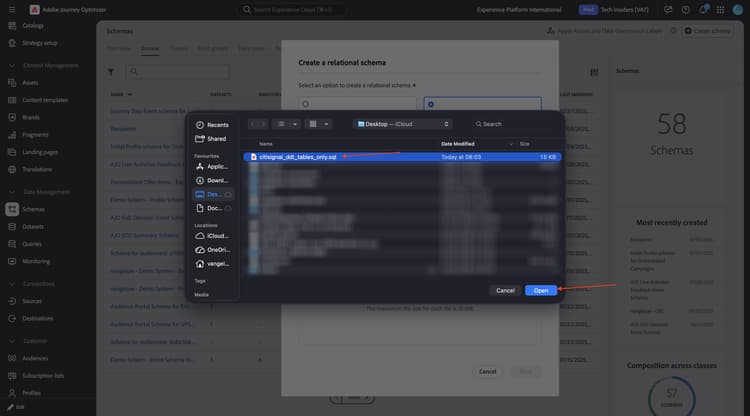The height and width of the screenshot is (416, 750).
Task: Switch to the Browse tab in Schemas
Action: [150, 48]
